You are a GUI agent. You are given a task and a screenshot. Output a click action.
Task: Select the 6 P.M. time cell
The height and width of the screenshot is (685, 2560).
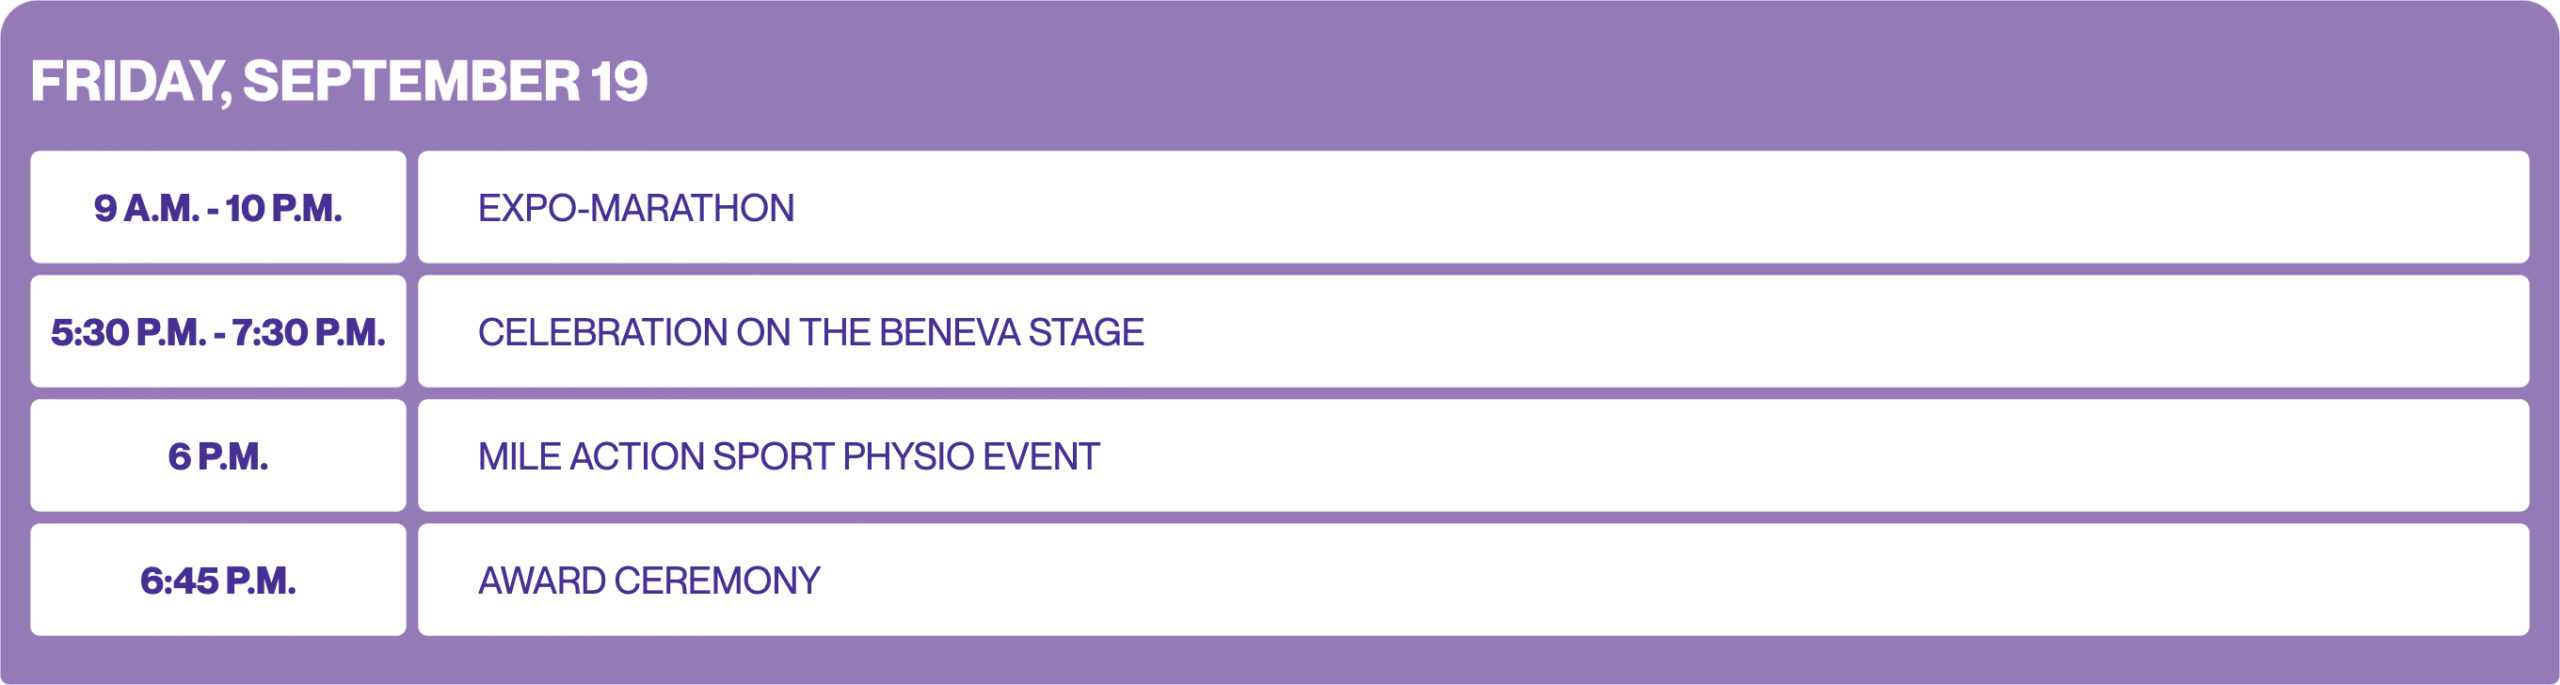tap(218, 455)
